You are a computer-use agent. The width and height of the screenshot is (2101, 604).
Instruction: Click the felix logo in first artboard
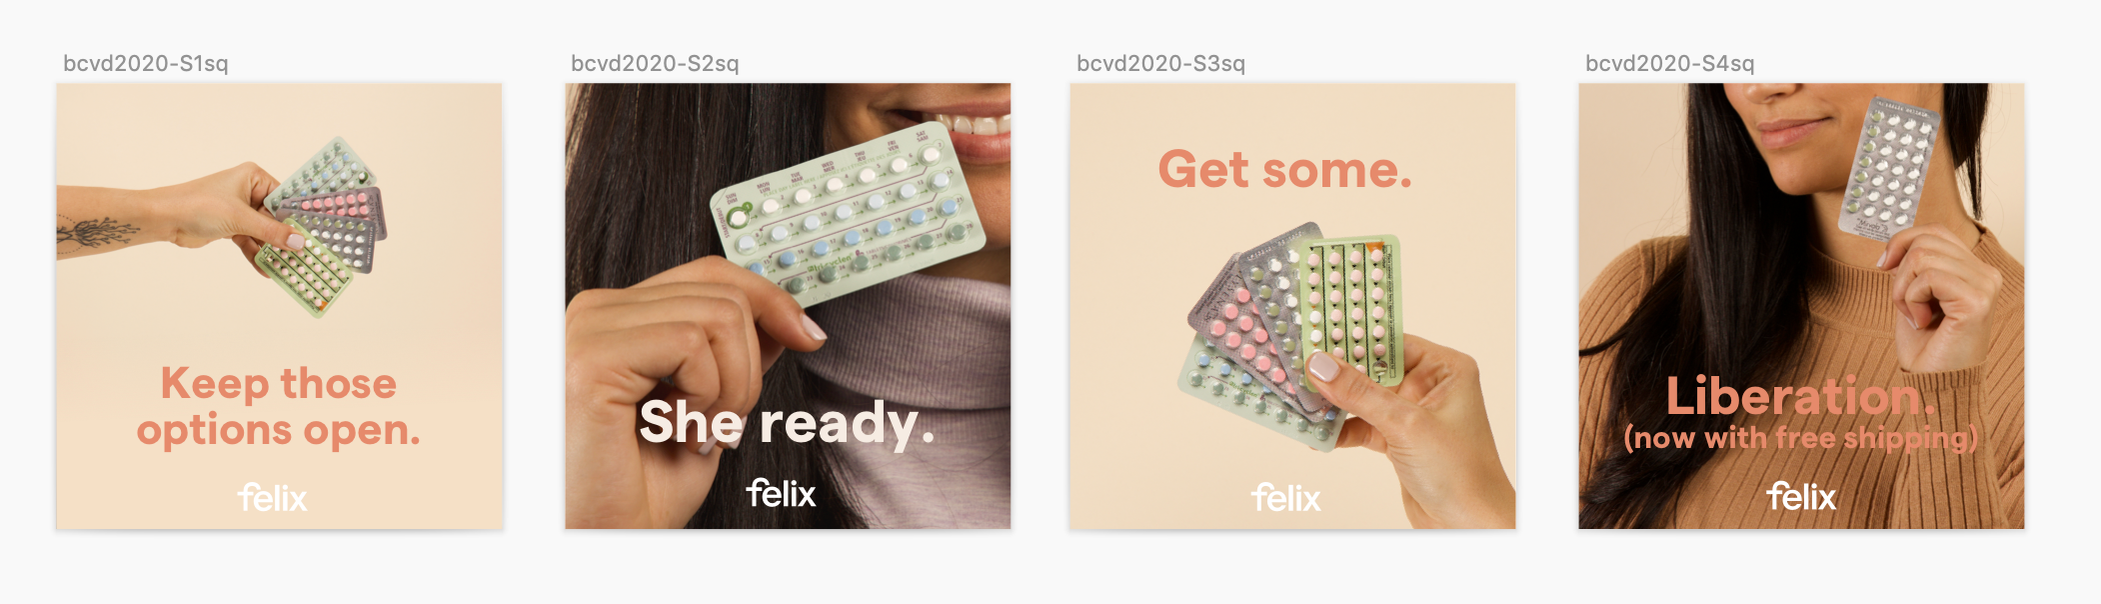tap(272, 497)
